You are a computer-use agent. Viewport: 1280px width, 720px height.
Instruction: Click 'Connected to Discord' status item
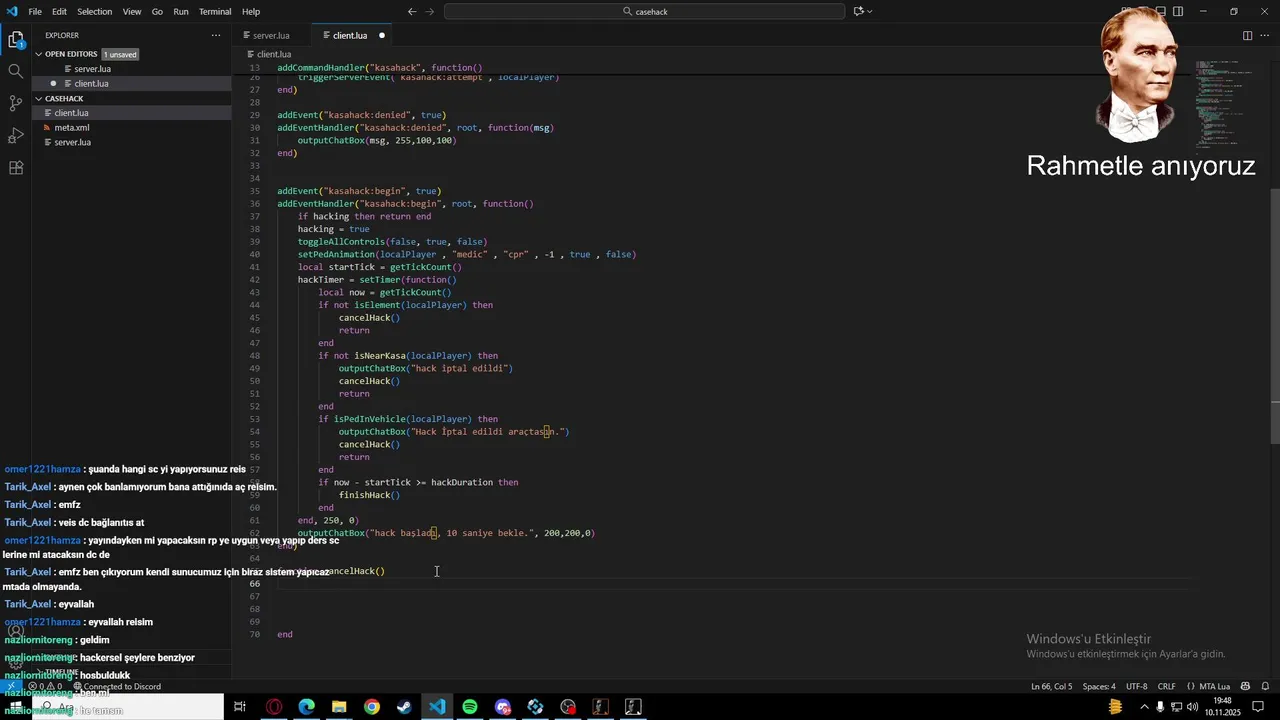(x=116, y=687)
